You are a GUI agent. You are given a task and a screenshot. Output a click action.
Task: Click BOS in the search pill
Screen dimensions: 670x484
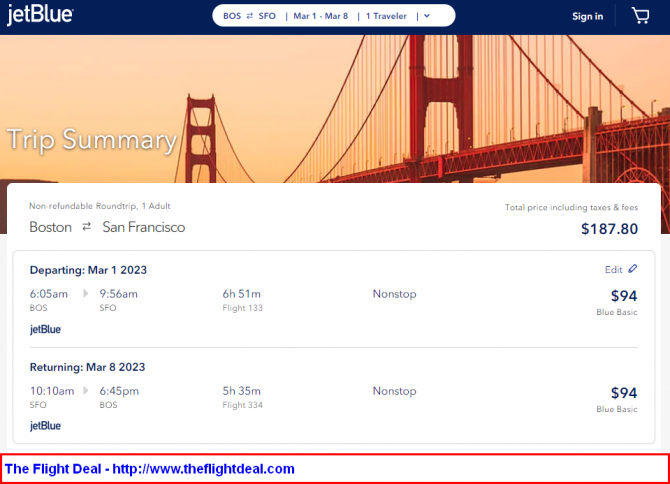pyautogui.click(x=232, y=16)
